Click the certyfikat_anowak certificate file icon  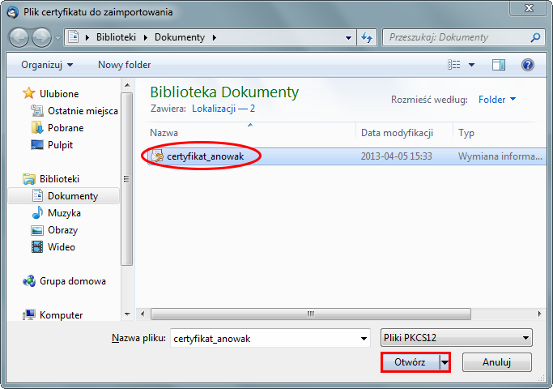tap(157, 156)
